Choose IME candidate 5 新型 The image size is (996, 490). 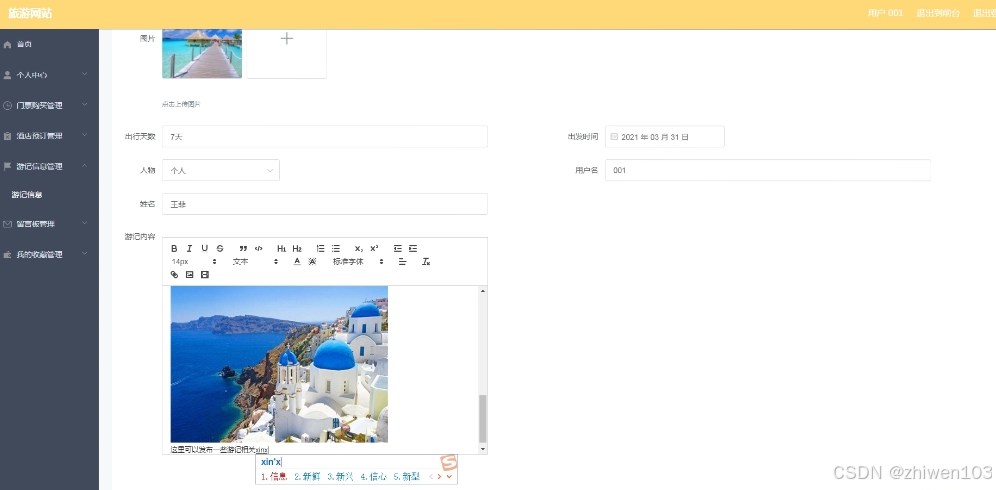(x=407, y=477)
